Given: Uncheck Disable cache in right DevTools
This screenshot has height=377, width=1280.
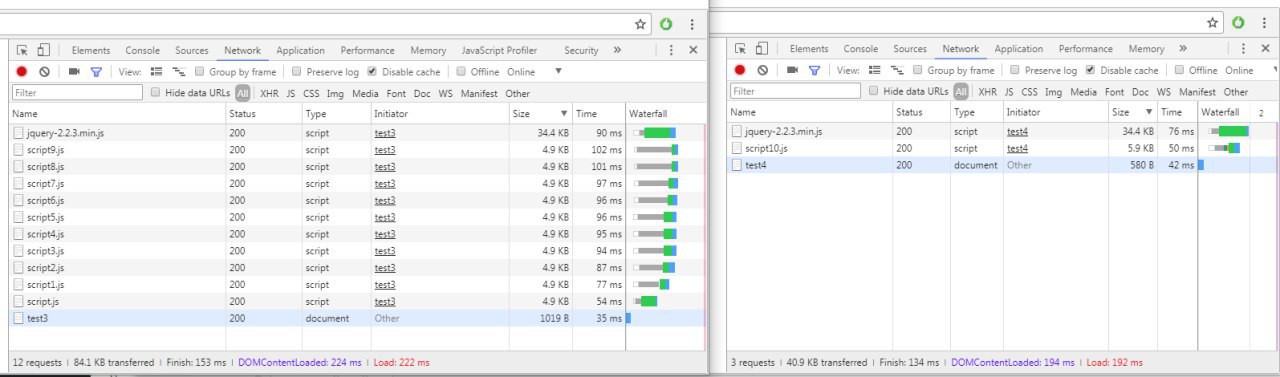Looking at the screenshot, I should pos(1090,70).
